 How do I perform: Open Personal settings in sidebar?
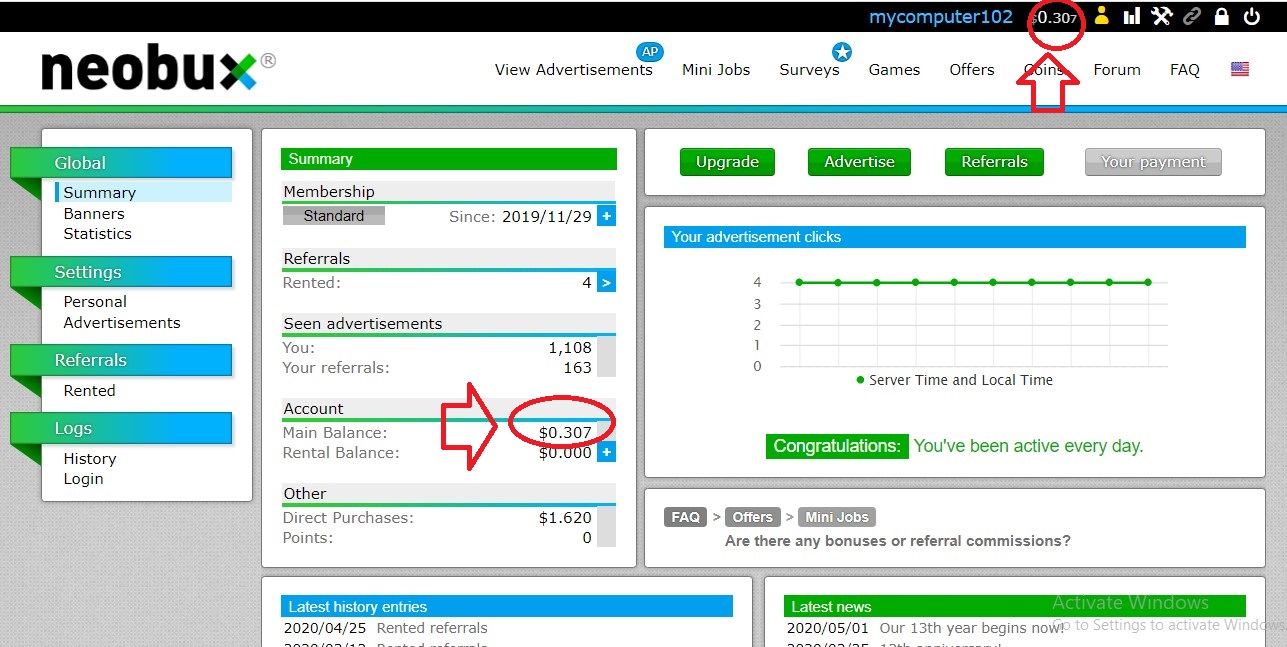pyautogui.click(x=95, y=302)
